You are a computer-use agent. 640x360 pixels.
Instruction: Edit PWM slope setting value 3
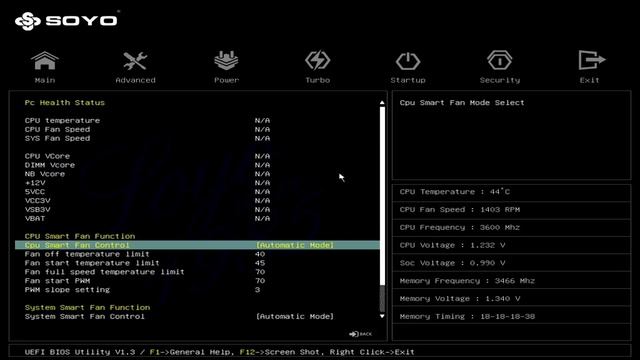[258, 290]
